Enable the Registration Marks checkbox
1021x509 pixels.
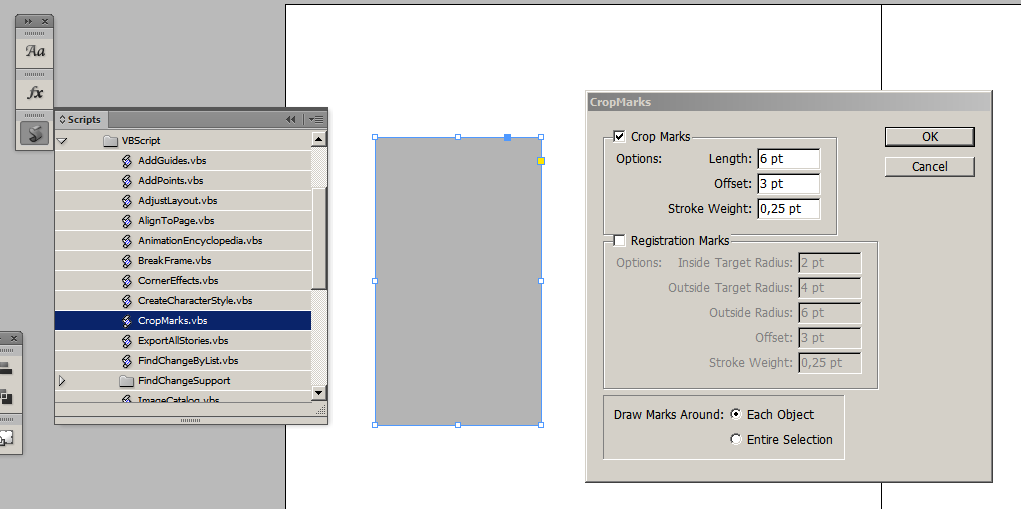coord(619,241)
